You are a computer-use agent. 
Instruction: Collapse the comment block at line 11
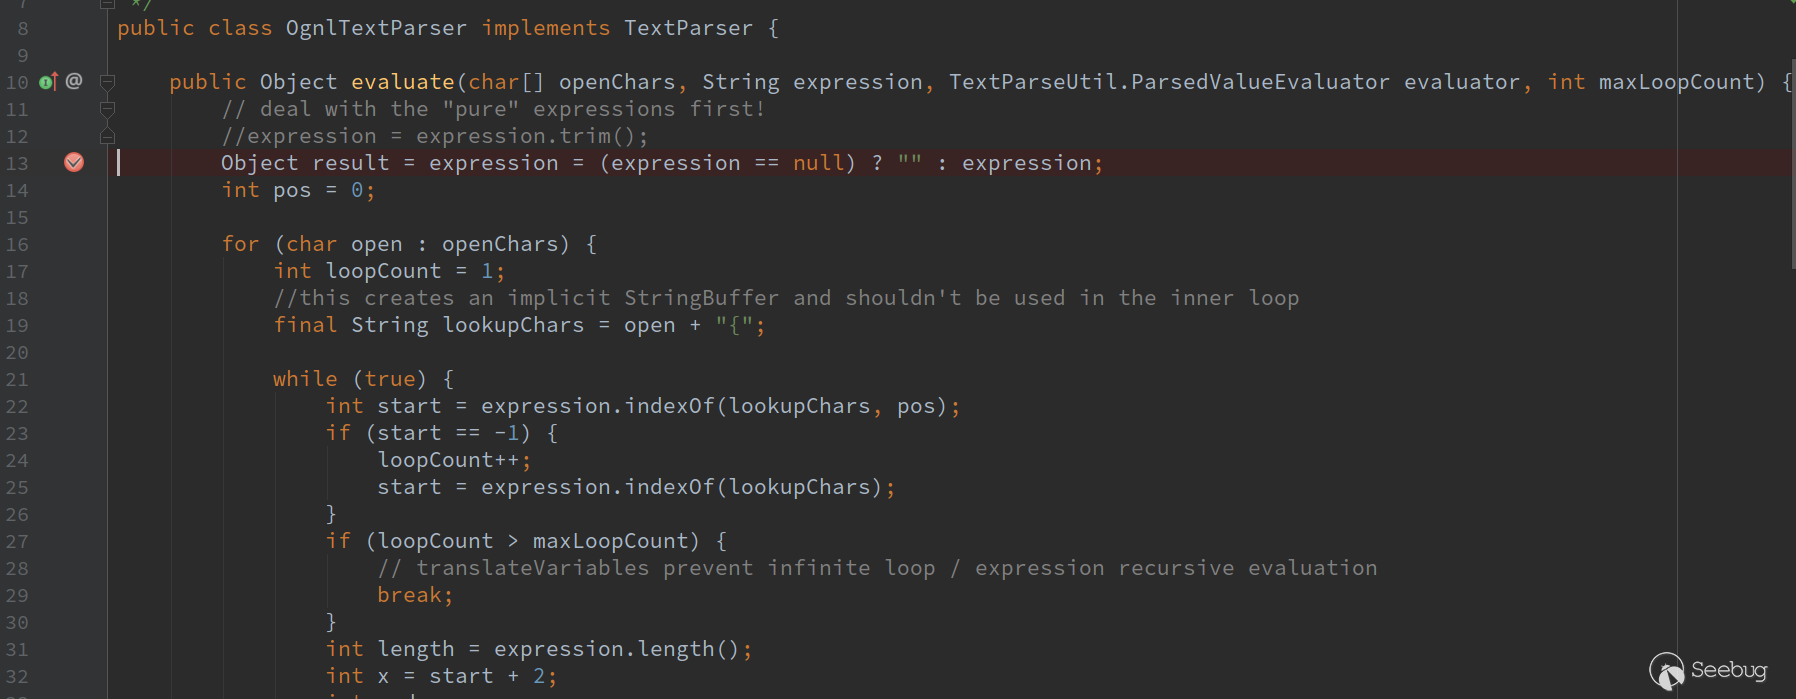pyautogui.click(x=107, y=109)
